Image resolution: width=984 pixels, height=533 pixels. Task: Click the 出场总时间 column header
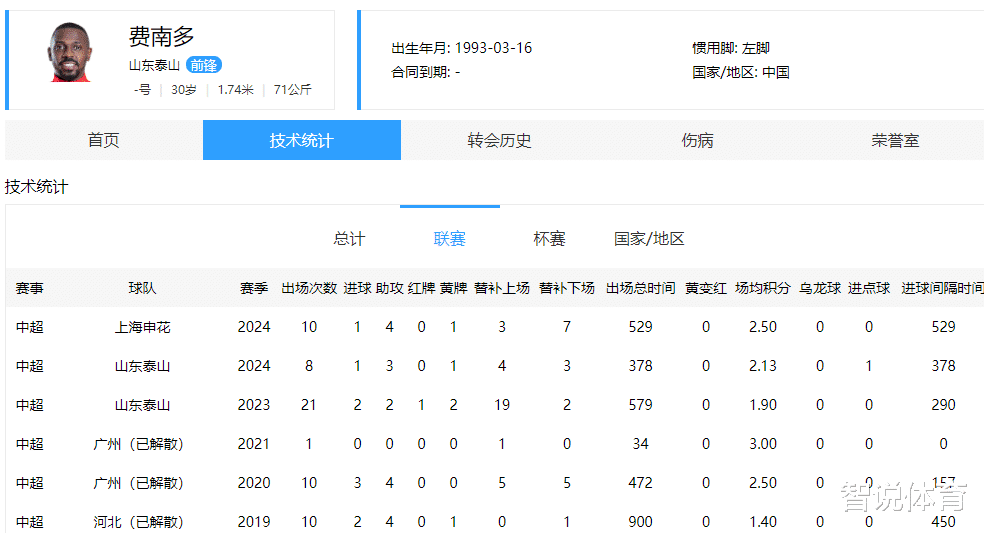point(640,288)
